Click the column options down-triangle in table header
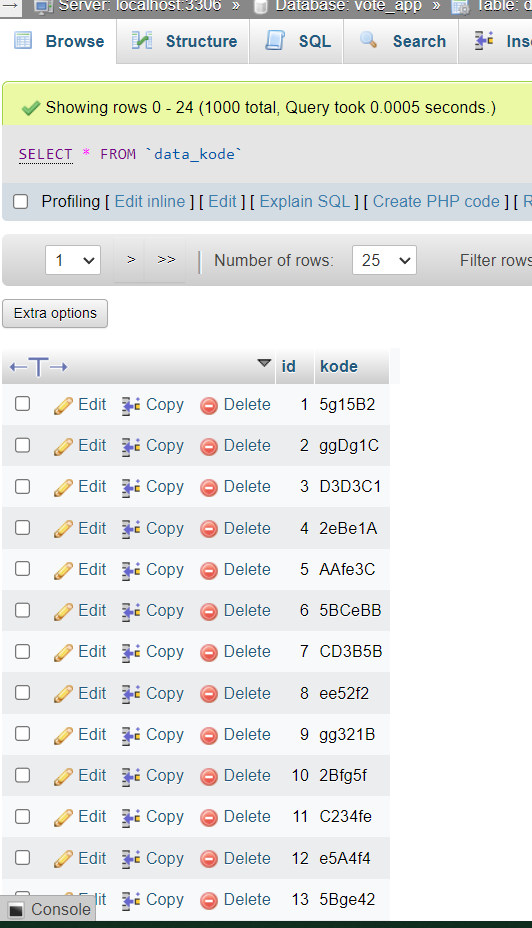Screen dimensions: 532x928 (265, 363)
